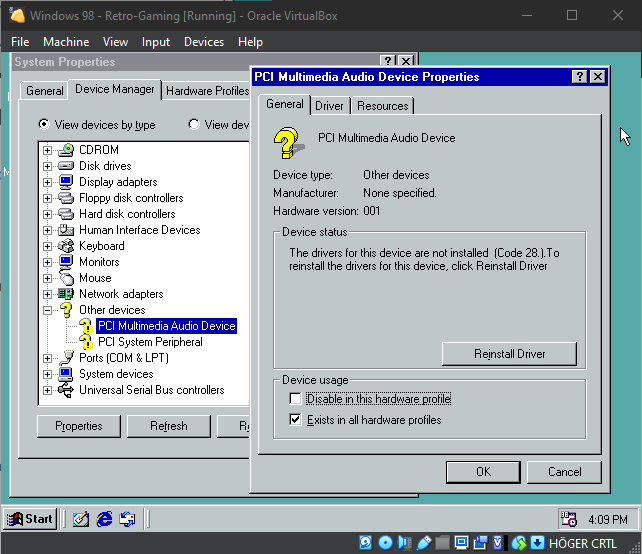This screenshot has height=554, width=642.
Task: Click the Human Interface Devices icon
Action: pos(66,230)
